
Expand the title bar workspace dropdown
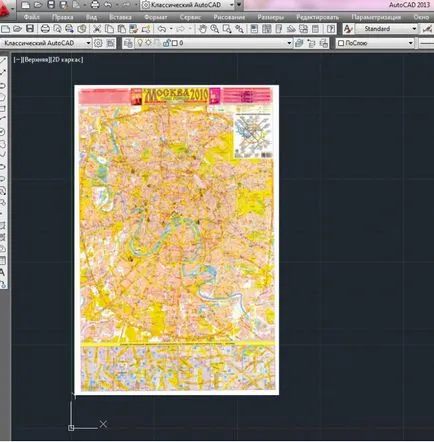[x=232, y=5]
